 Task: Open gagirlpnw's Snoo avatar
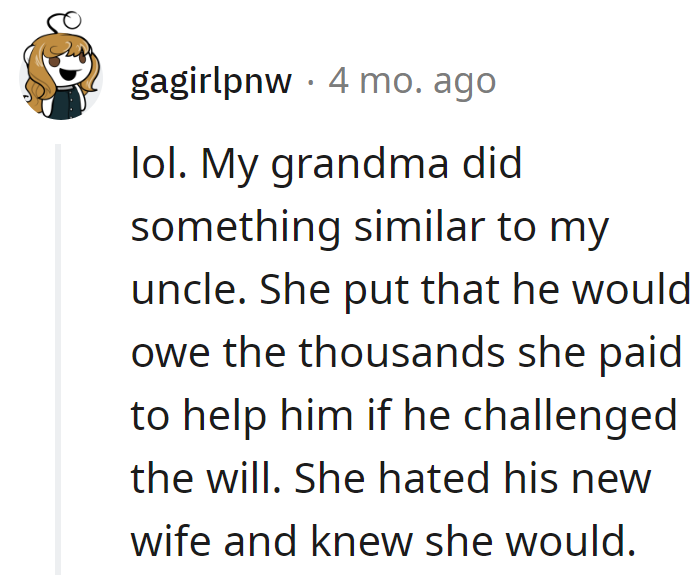pos(61,67)
